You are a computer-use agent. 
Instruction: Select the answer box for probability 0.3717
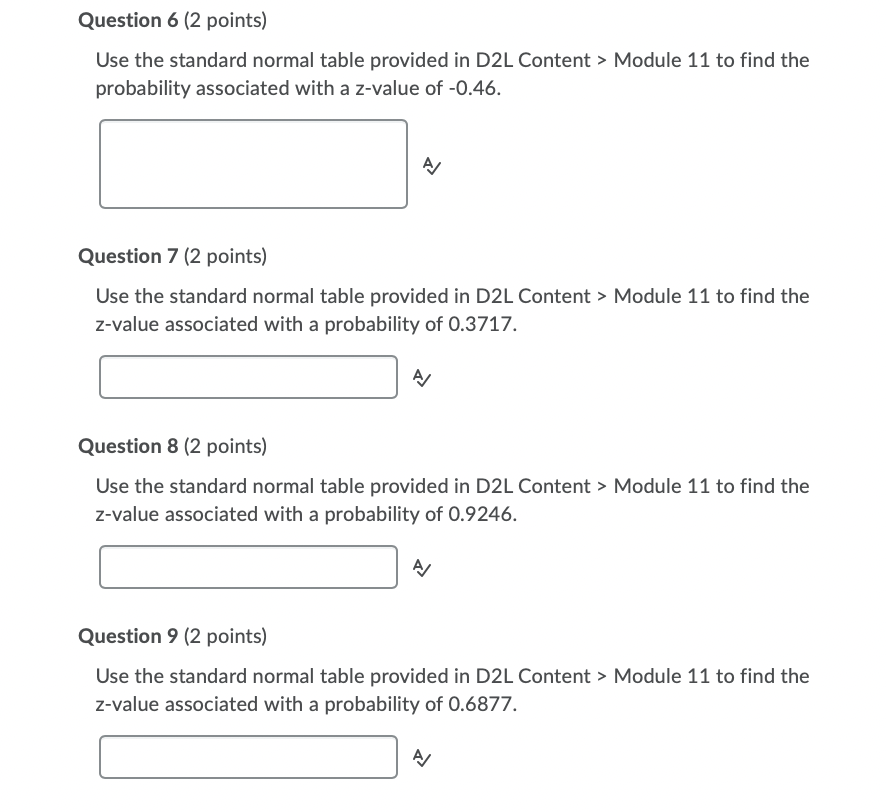247,377
